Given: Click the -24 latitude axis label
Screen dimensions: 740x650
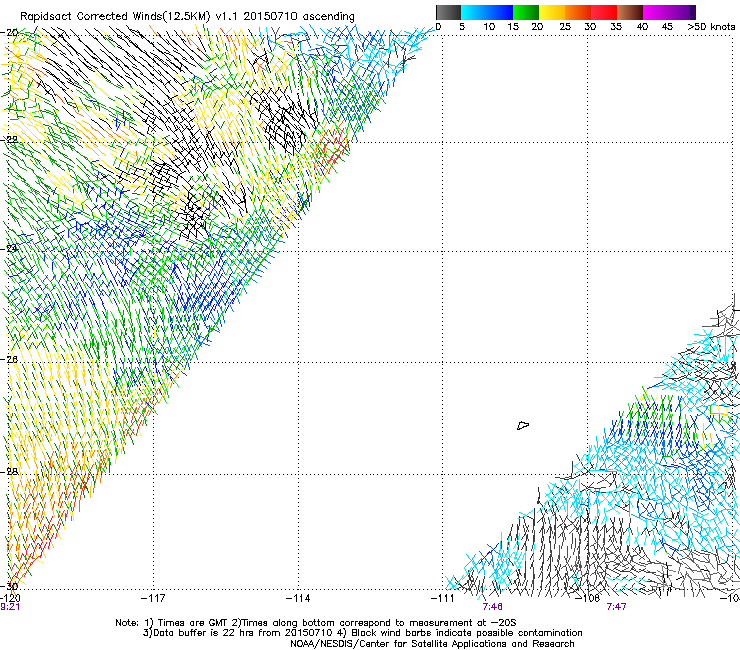Looking at the screenshot, I should 9,248.
